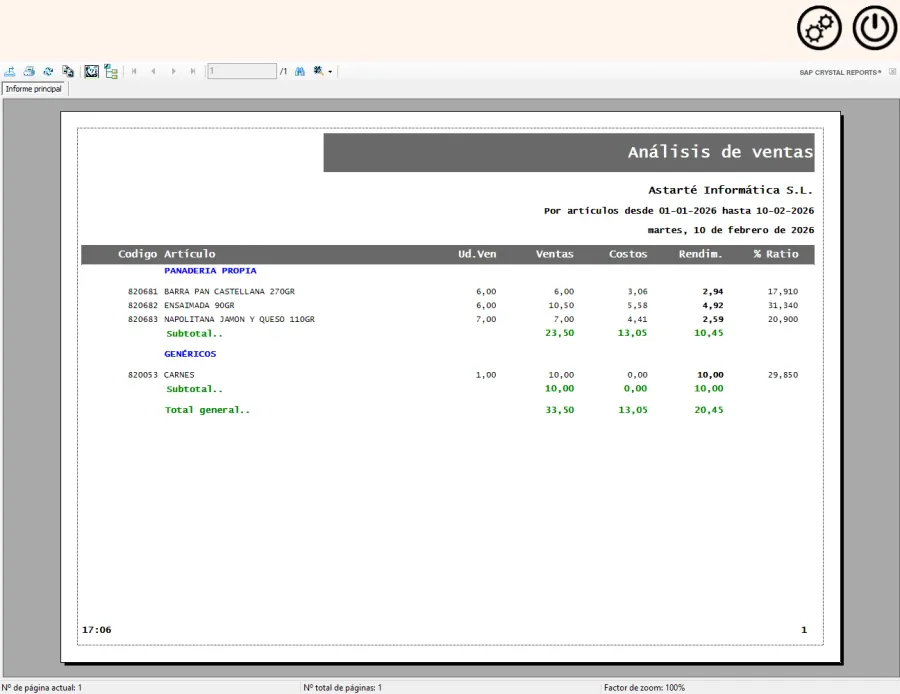Click the page number input field
This screenshot has height=694, width=900.
click(242, 71)
